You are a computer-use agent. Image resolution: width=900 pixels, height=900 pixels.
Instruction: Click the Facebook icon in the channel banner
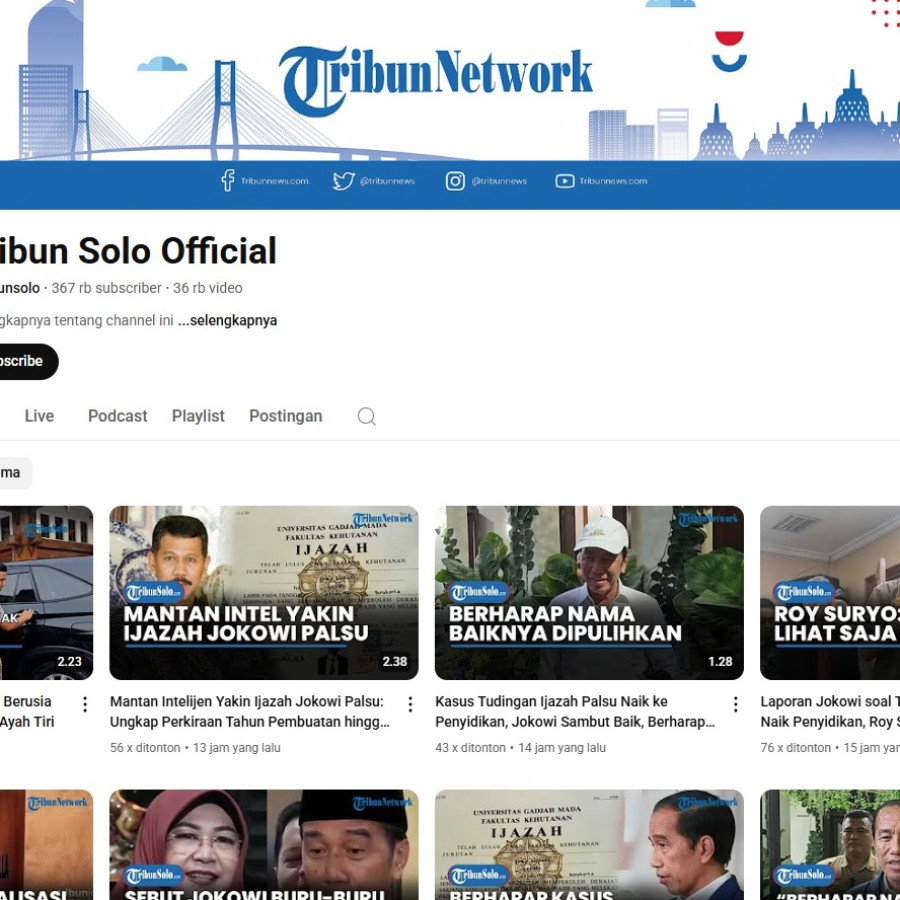(x=227, y=180)
